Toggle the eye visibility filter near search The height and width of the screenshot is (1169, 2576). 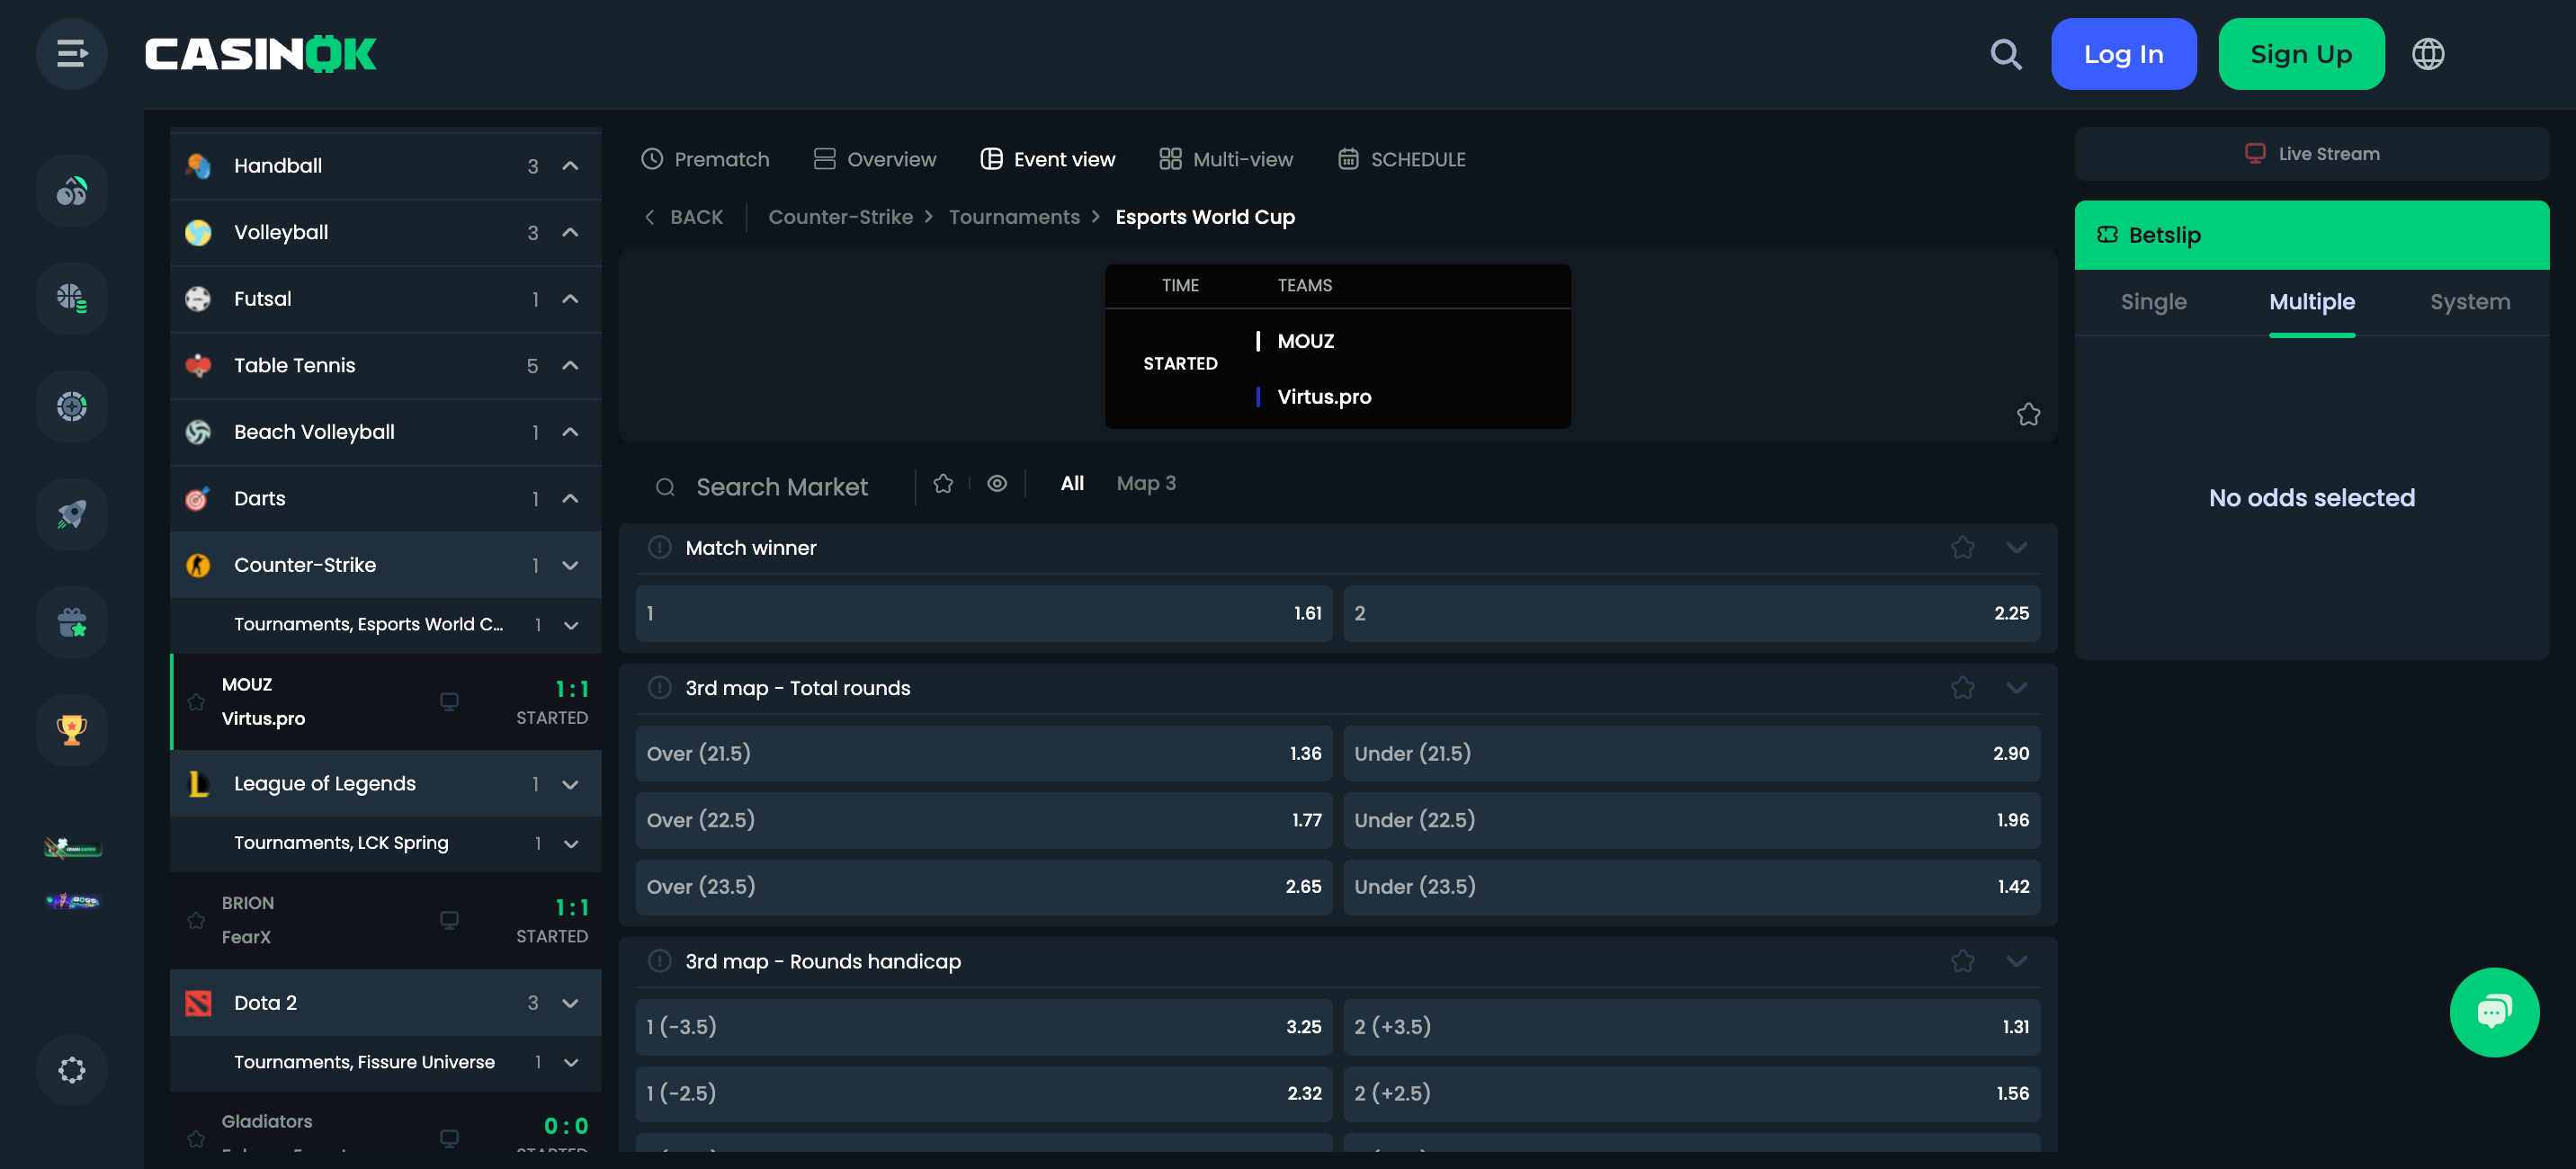click(x=996, y=484)
